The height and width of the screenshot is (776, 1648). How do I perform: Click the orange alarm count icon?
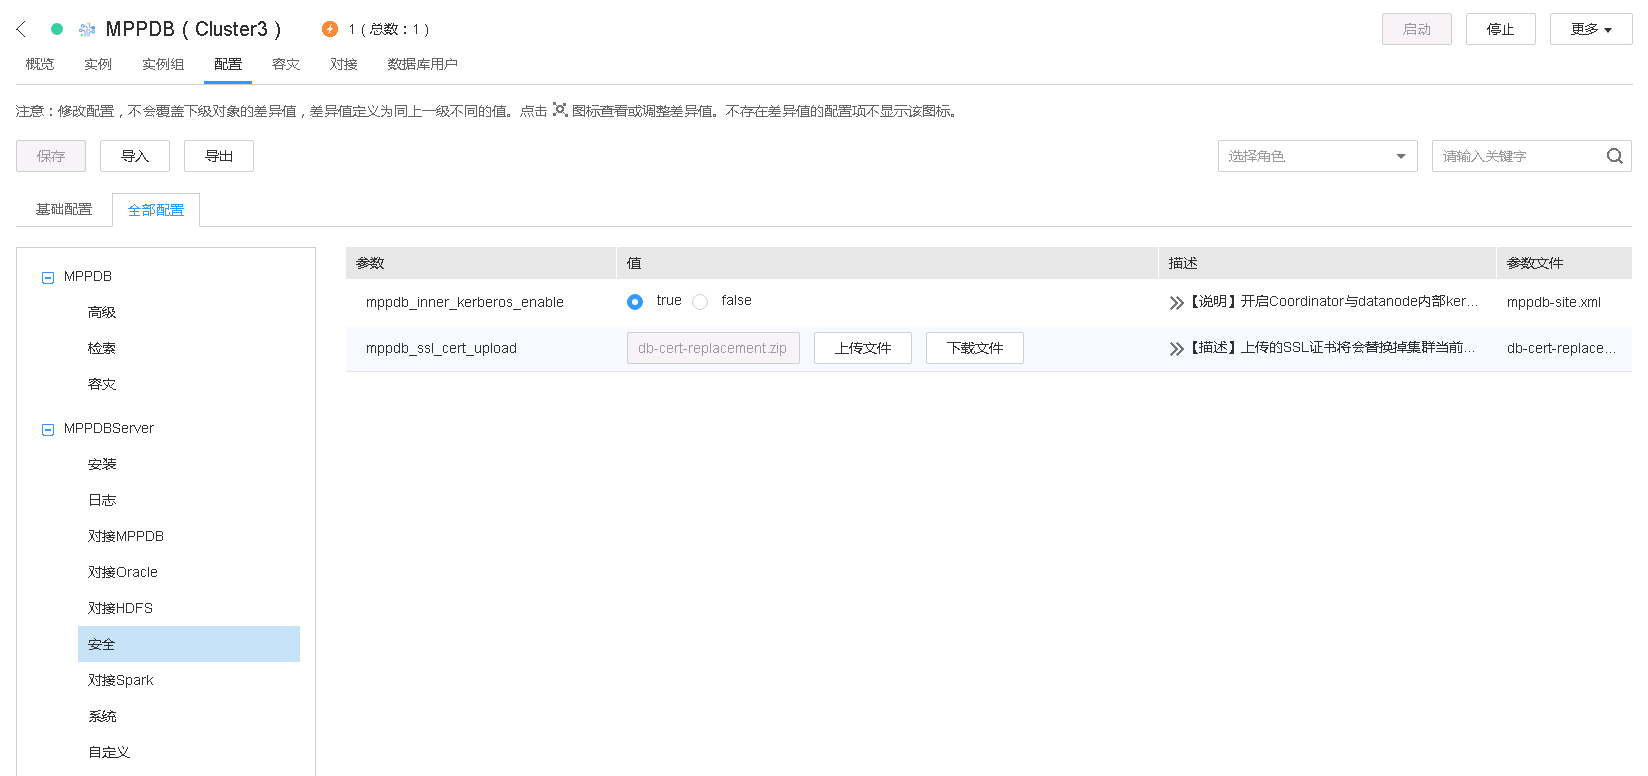(x=330, y=29)
